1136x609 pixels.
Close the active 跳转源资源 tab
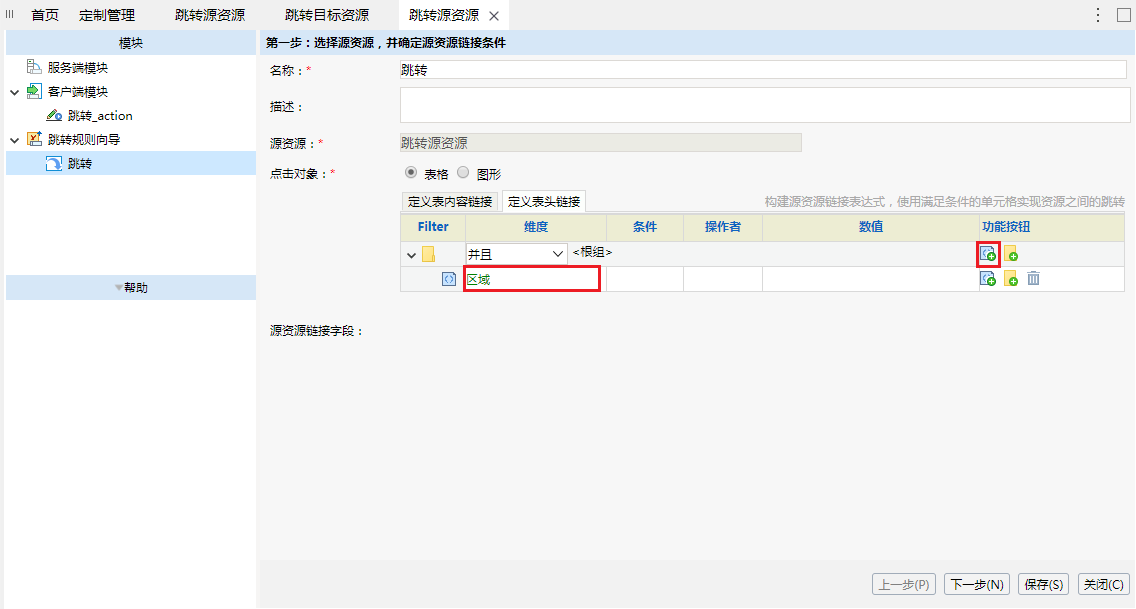click(x=494, y=16)
